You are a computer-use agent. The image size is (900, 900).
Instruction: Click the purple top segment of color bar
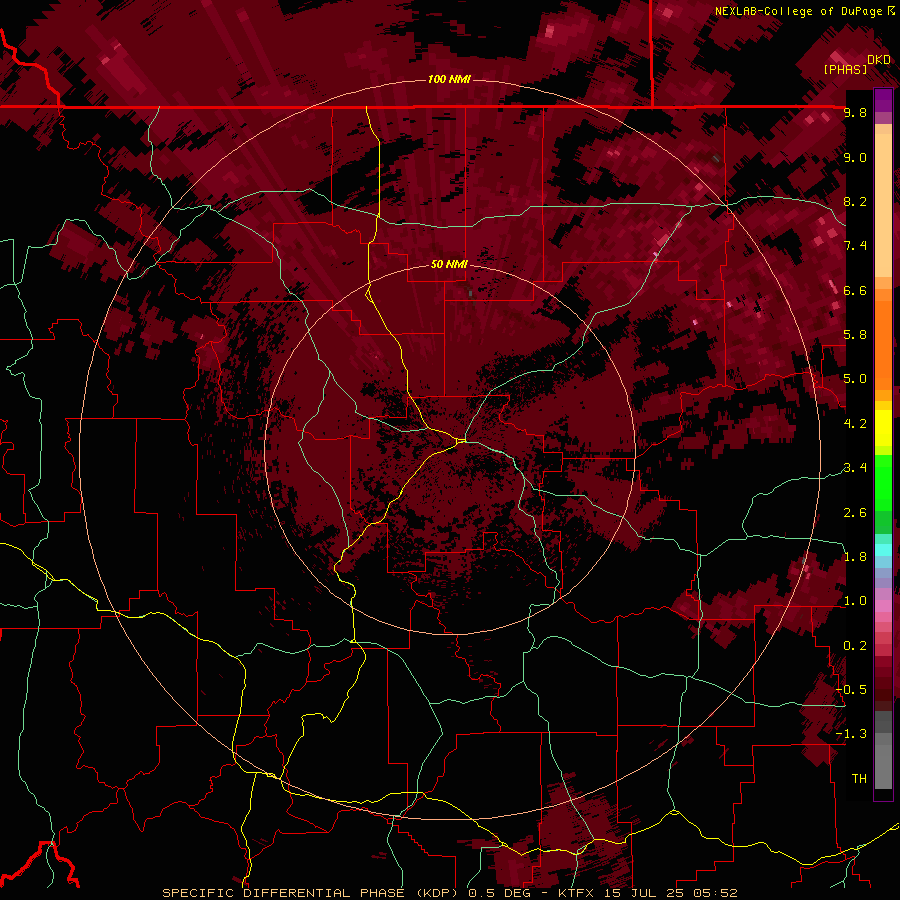coord(883,100)
